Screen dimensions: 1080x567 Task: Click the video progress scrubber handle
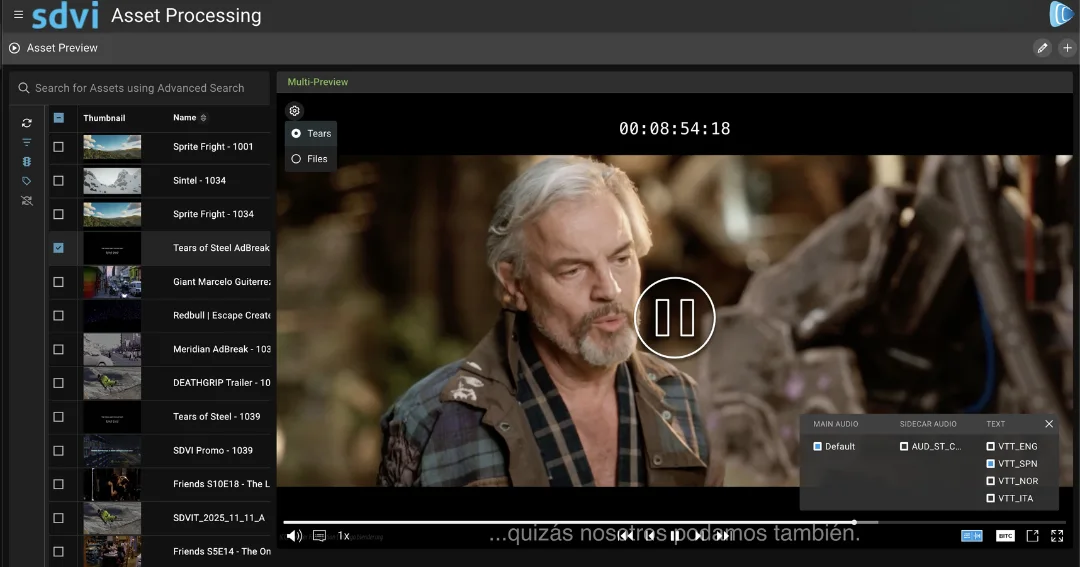pos(854,522)
